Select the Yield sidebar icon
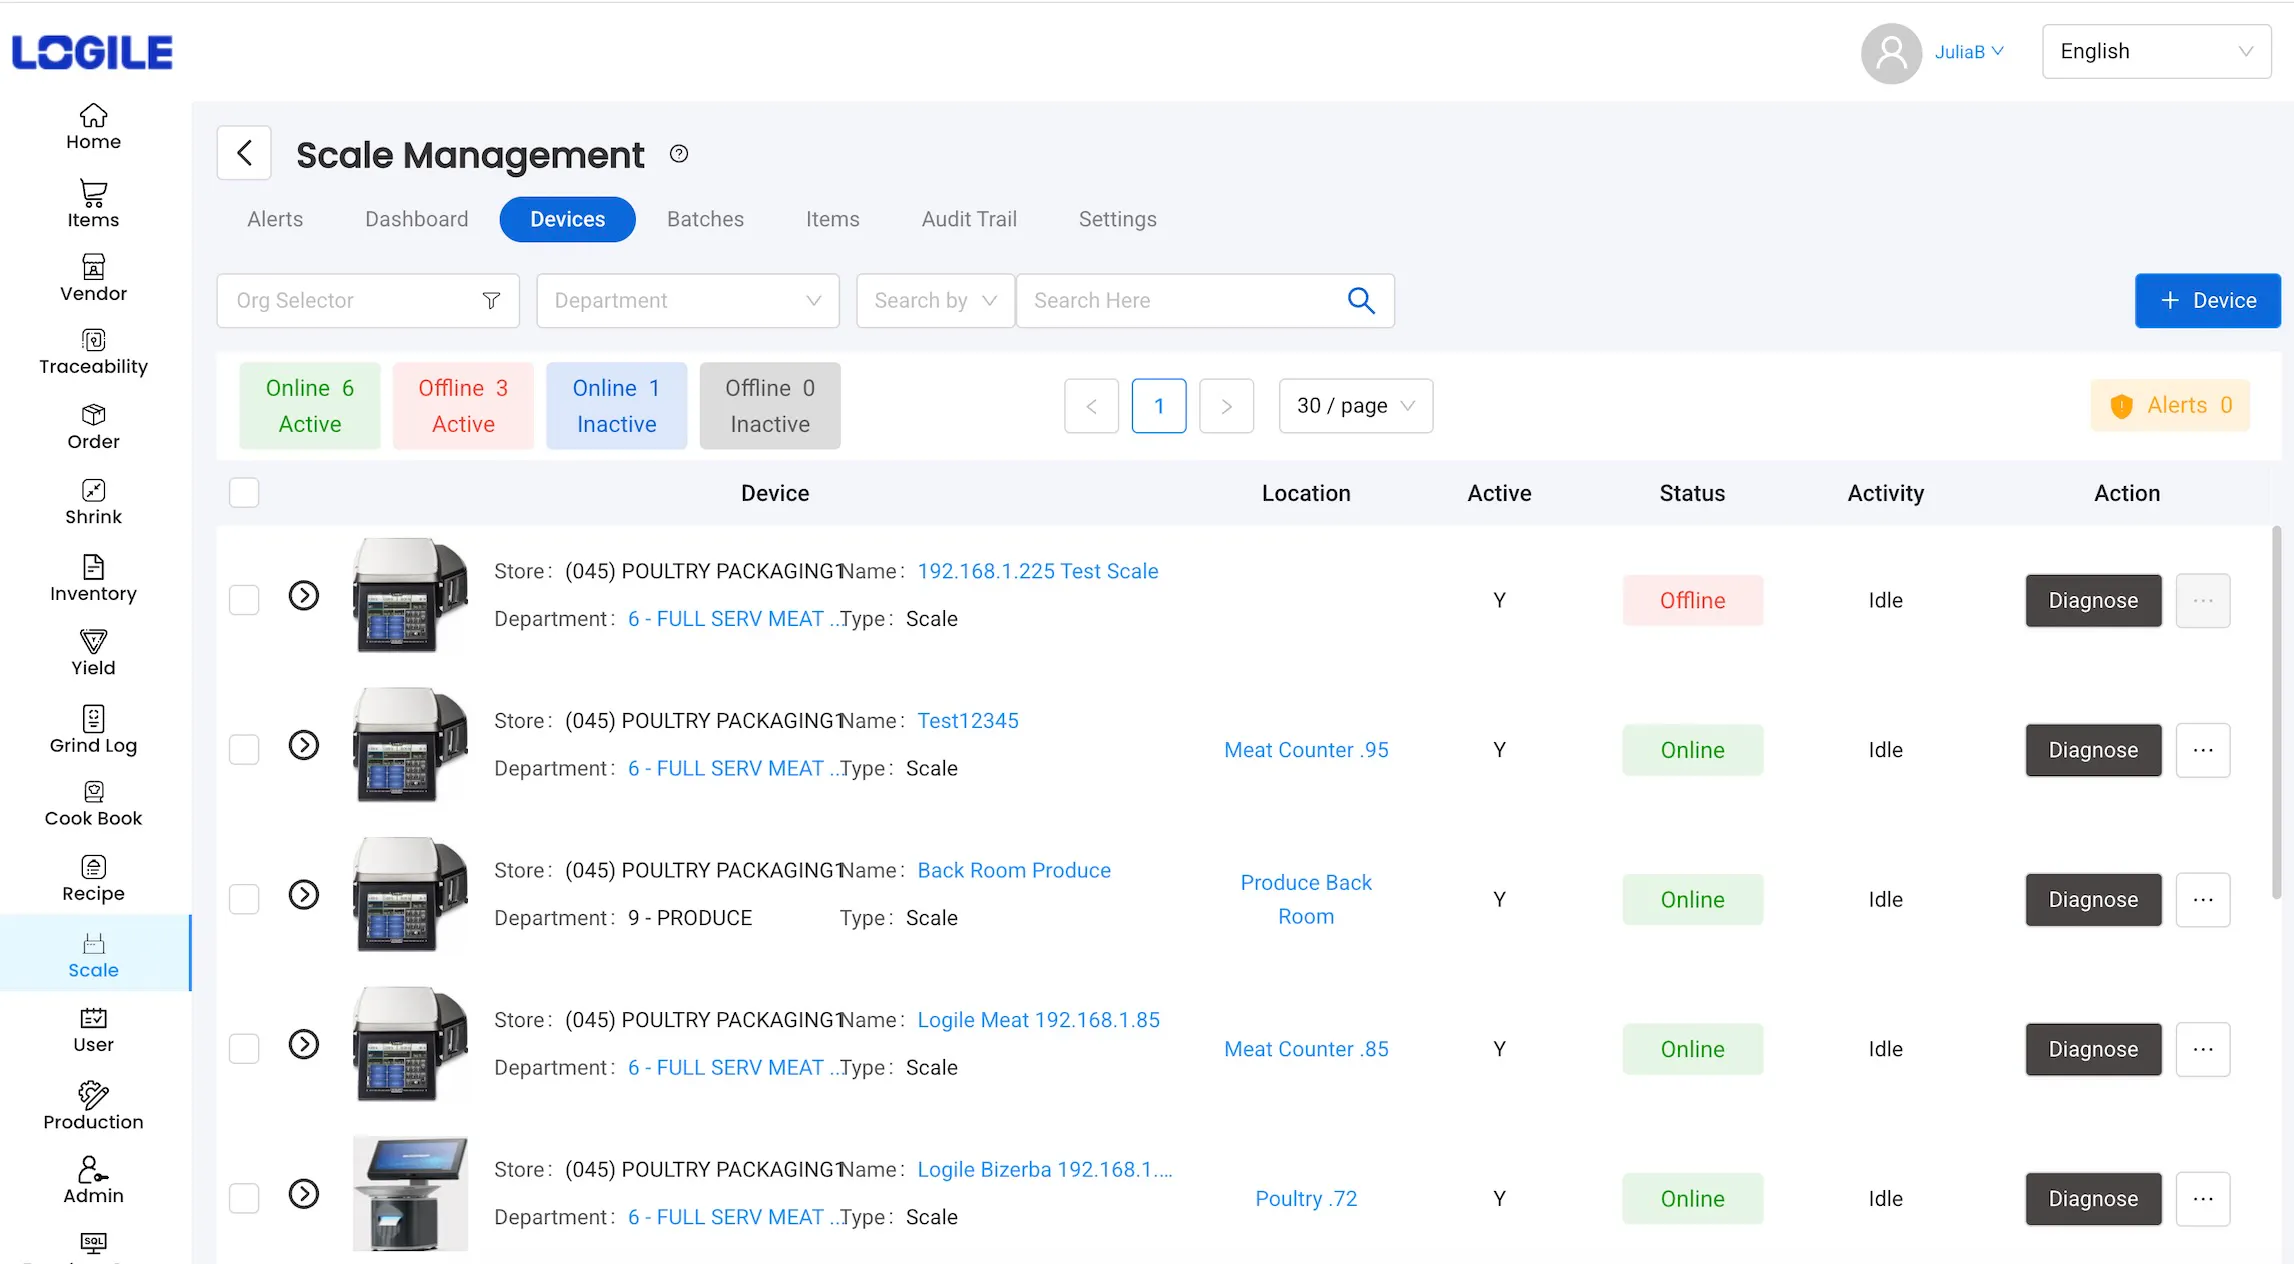 (x=93, y=653)
